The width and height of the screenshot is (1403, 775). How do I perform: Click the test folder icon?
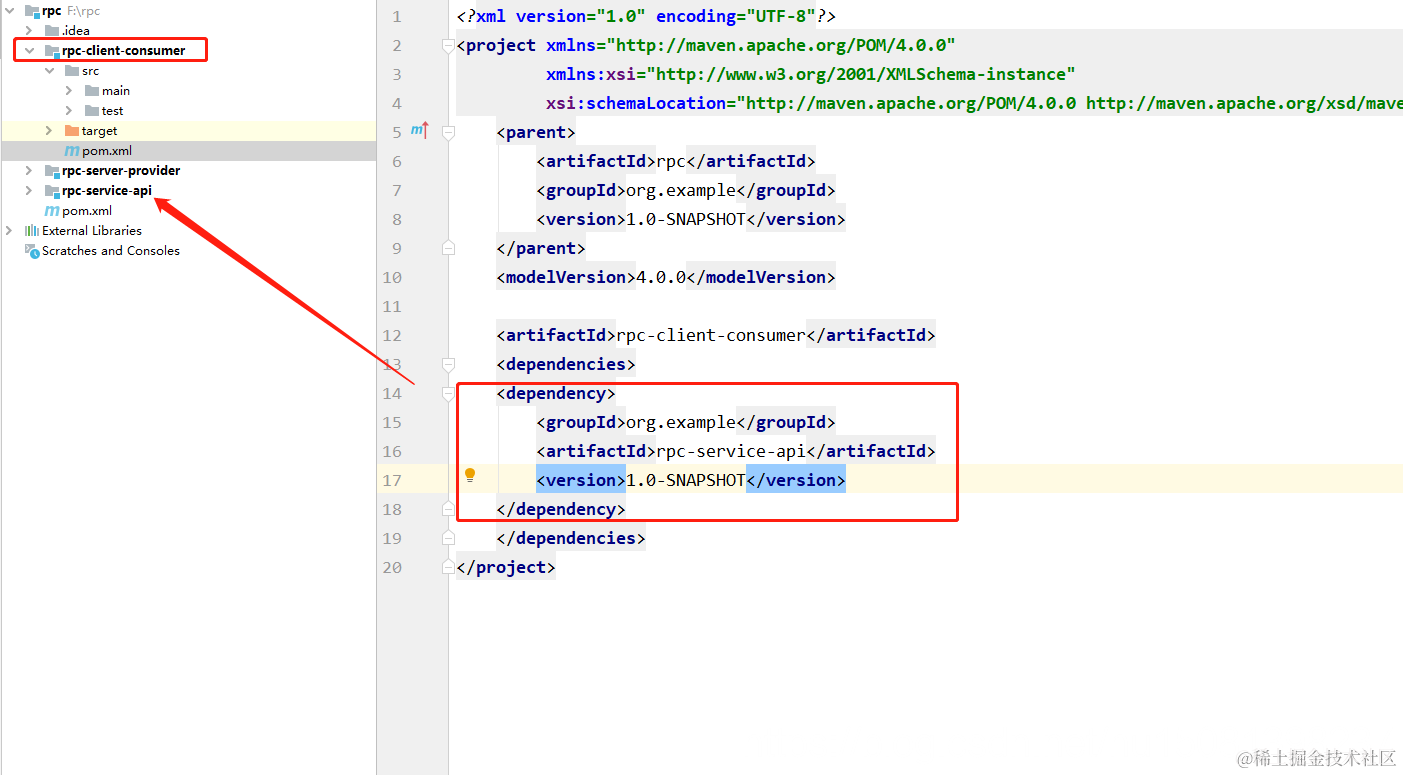point(92,111)
